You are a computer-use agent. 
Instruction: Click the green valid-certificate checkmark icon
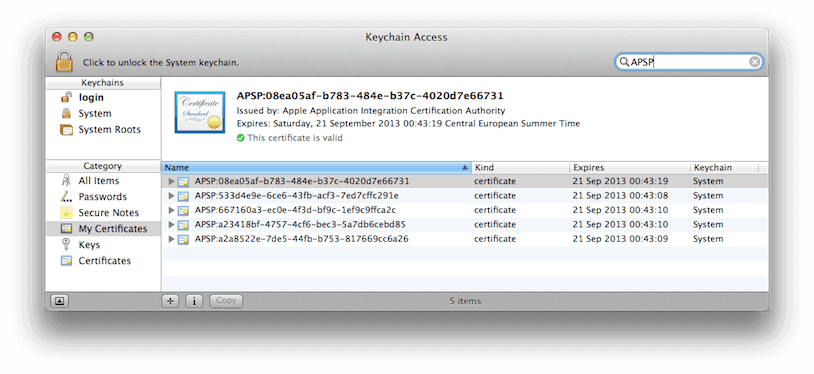point(240,138)
